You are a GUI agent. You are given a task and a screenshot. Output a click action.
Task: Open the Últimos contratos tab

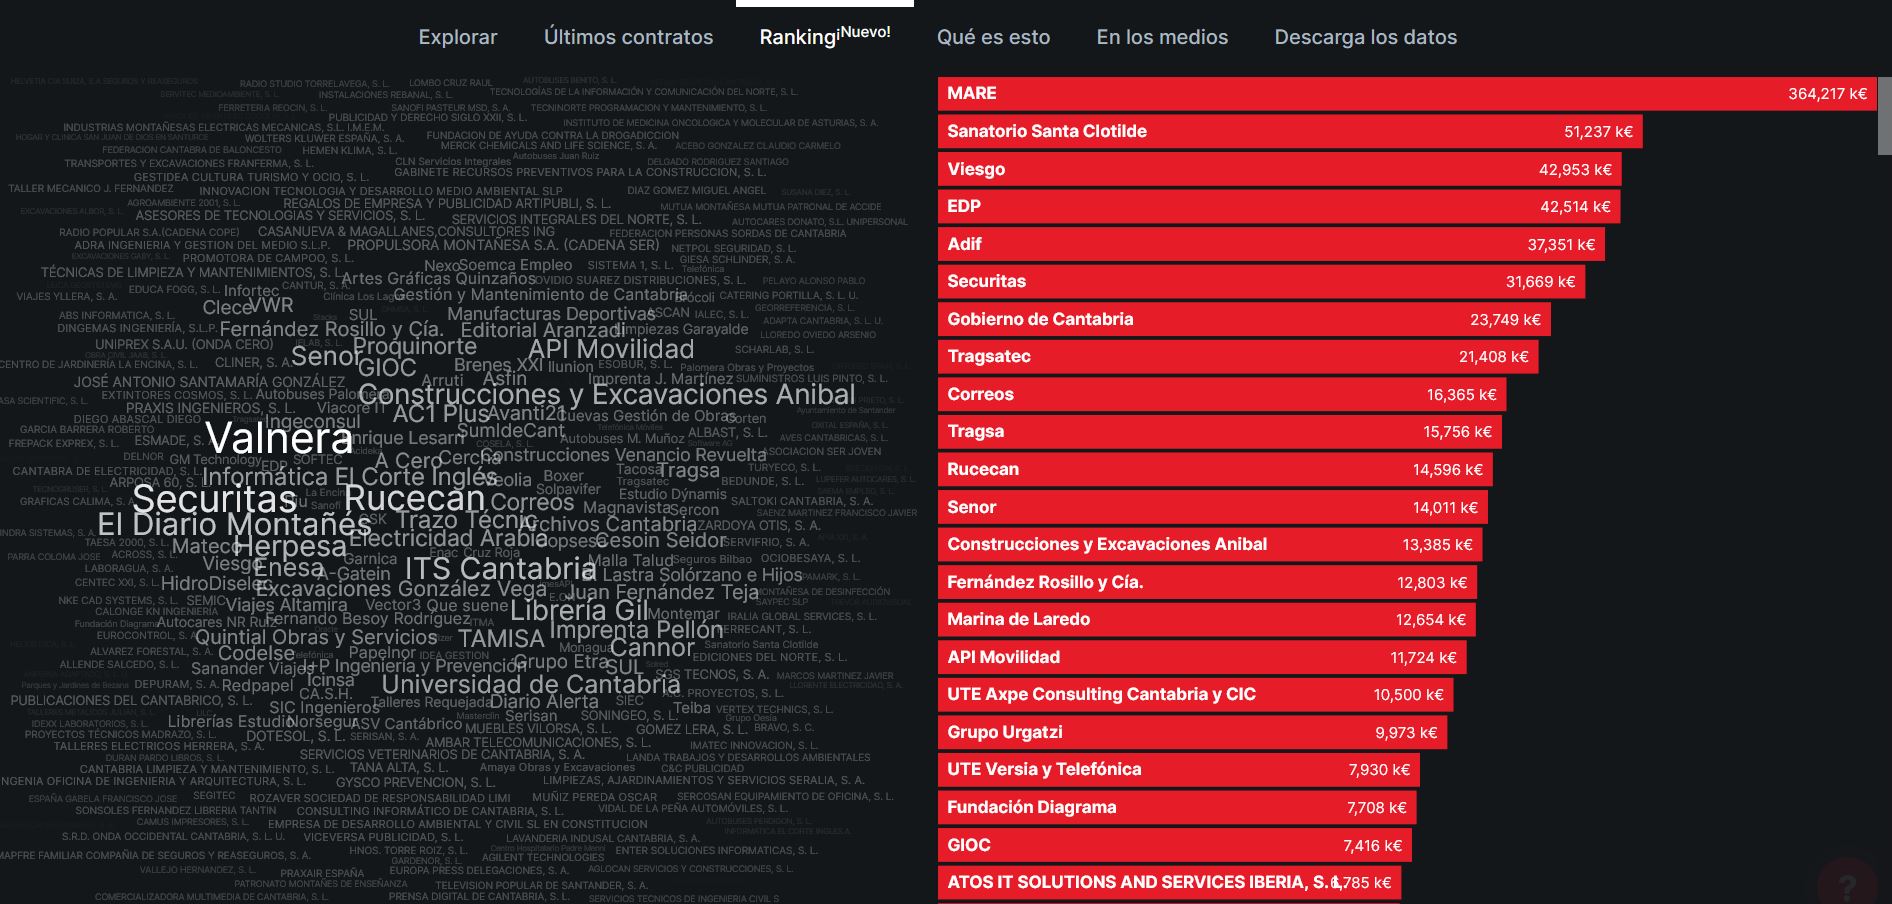tap(628, 37)
